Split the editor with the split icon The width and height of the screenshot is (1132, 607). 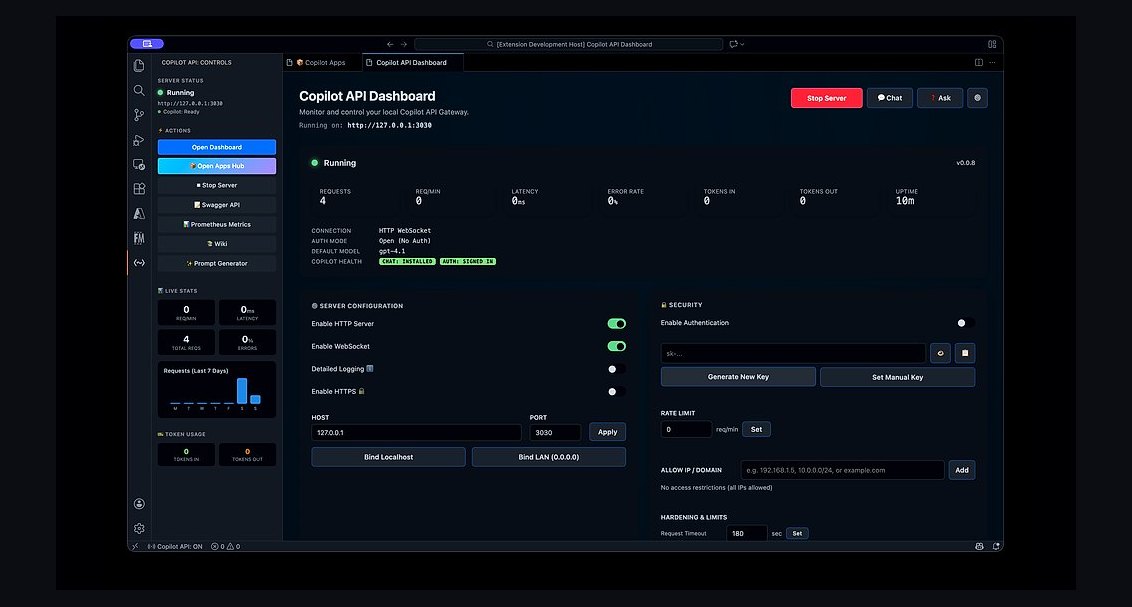tap(979, 63)
